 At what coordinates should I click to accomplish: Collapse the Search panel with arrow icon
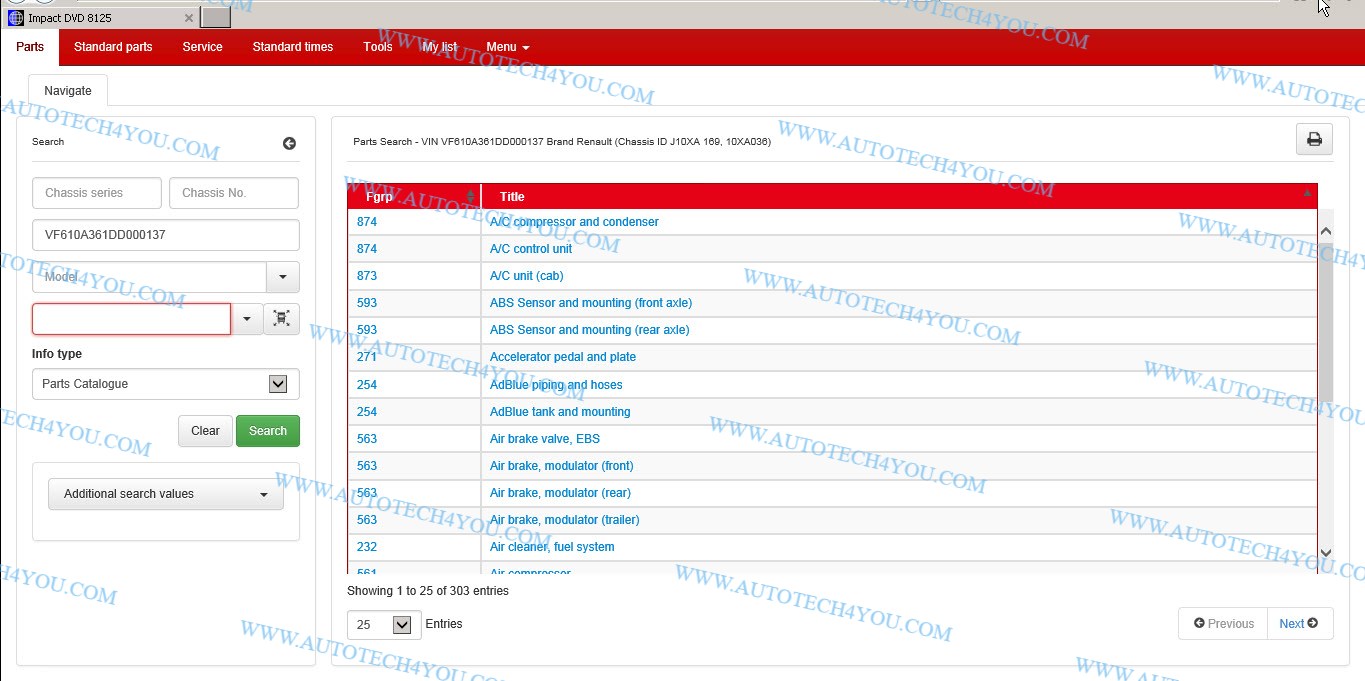pos(289,143)
